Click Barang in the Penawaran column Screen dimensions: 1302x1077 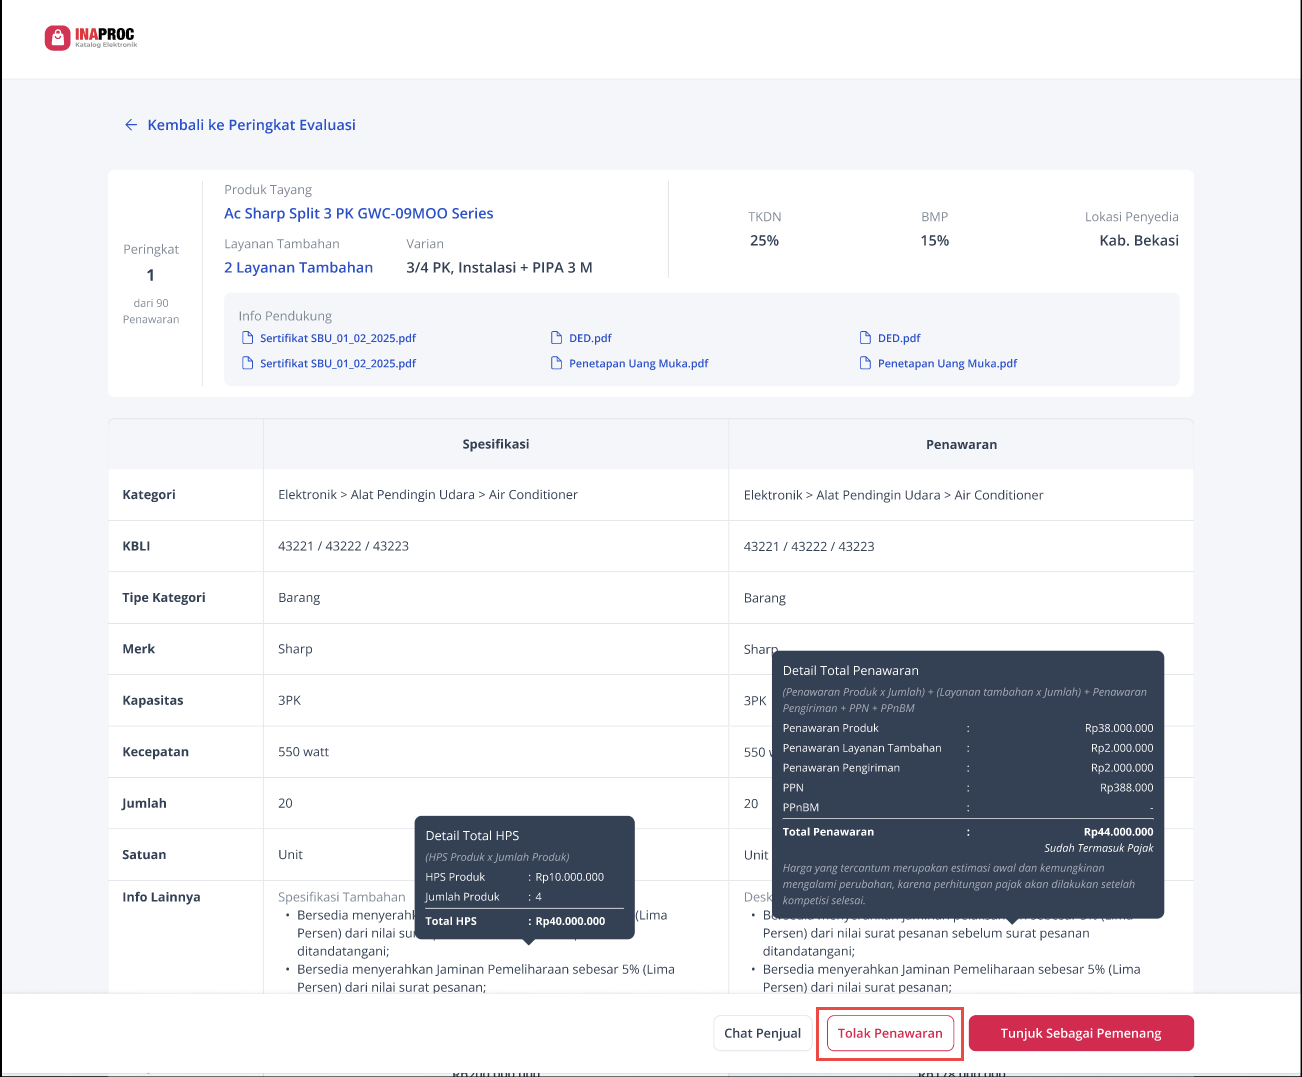pyautogui.click(x=765, y=598)
